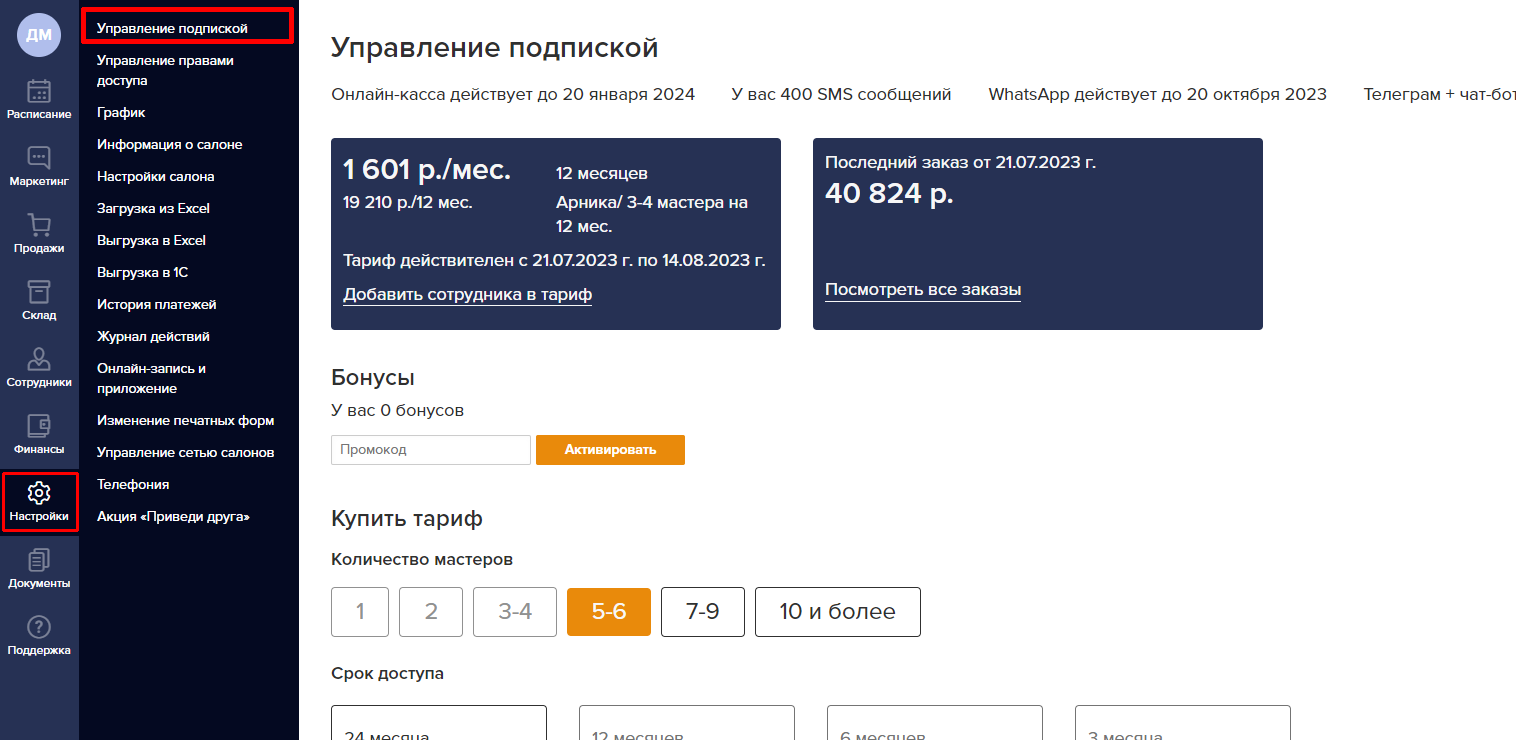The image size is (1516, 740).
Task: Open Изменение печатных форм
Action: (x=185, y=420)
